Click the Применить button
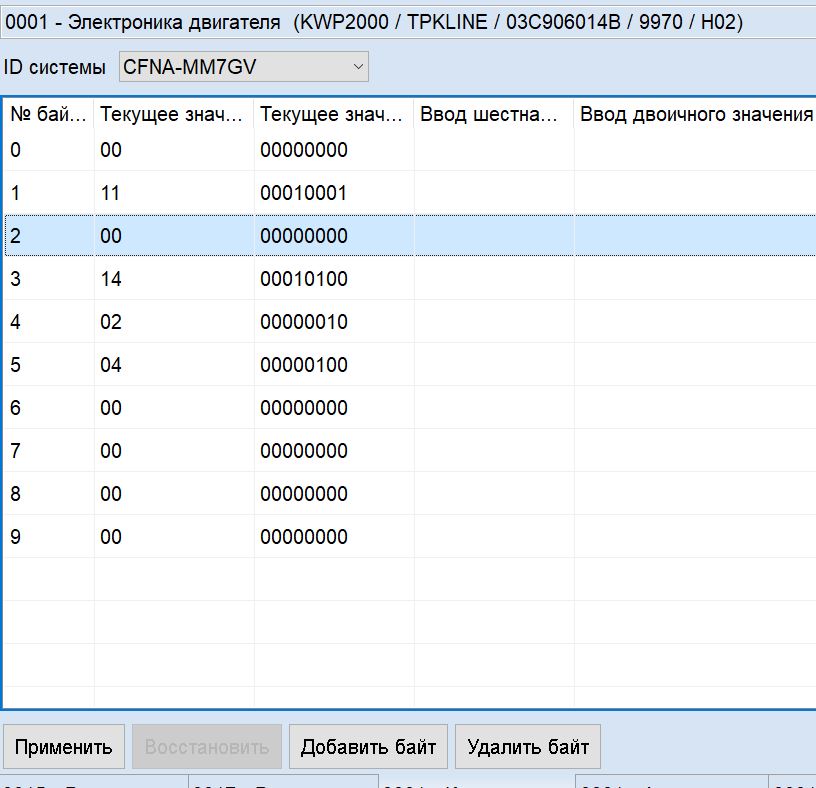 pos(64,747)
